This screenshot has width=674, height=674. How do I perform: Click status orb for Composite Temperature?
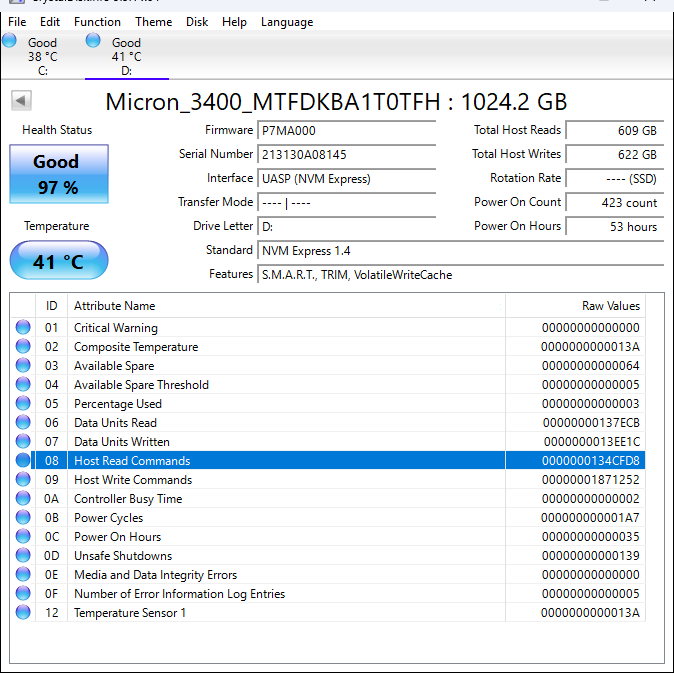coord(23,346)
